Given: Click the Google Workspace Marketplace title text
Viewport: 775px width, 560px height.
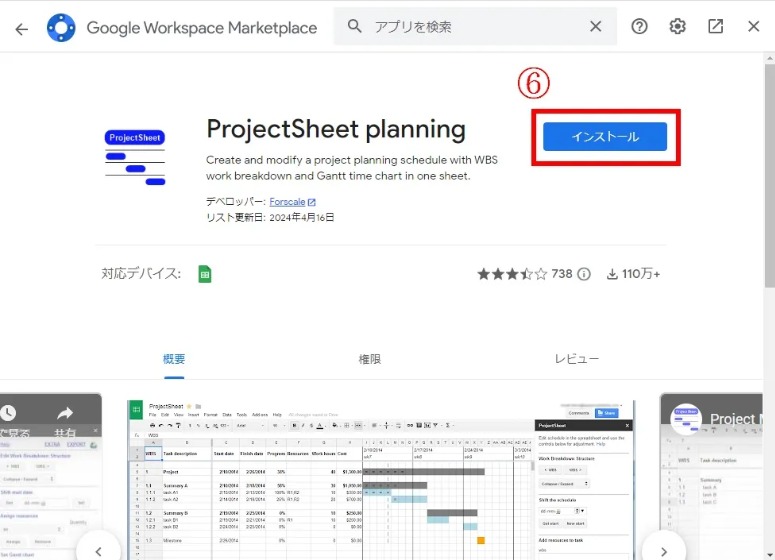Looking at the screenshot, I should 202,28.
